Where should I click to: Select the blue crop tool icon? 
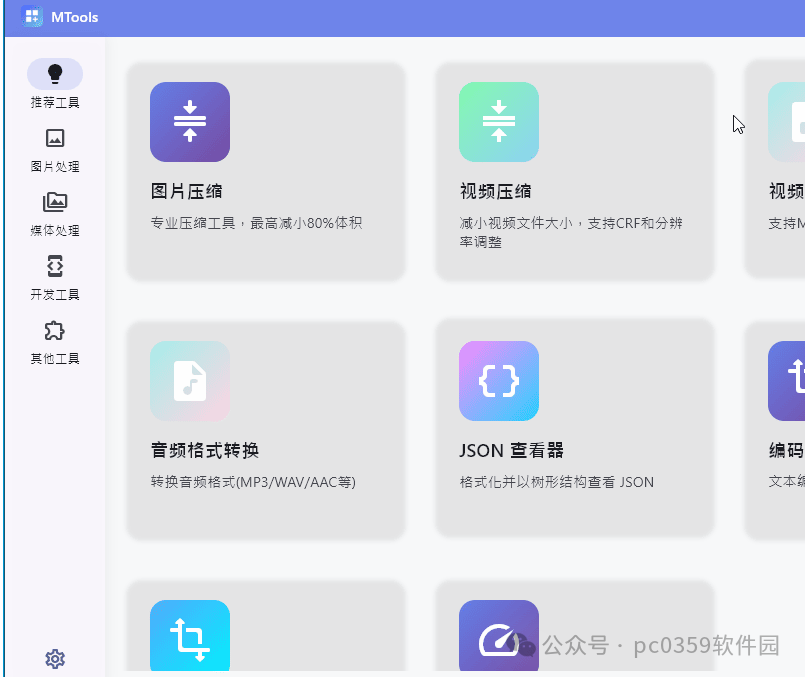(x=190, y=637)
